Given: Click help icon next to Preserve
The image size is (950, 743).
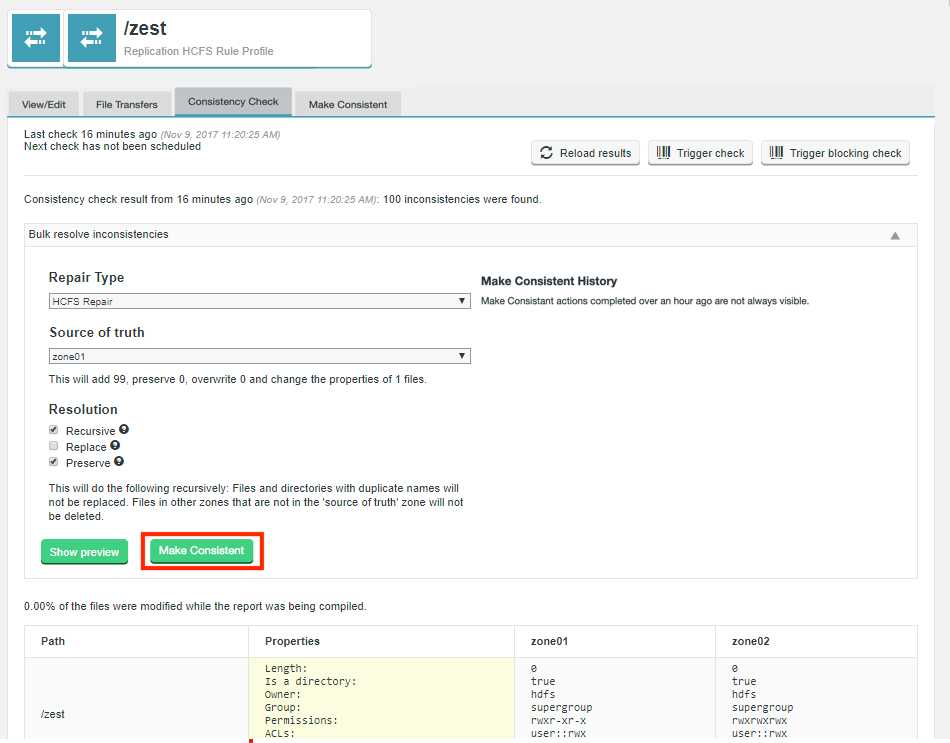Looking at the screenshot, I should 119,462.
